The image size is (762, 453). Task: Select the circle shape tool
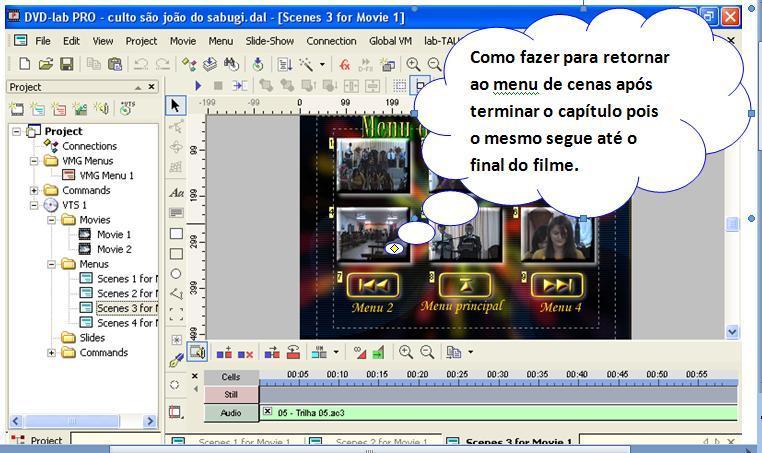click(176, 274)
